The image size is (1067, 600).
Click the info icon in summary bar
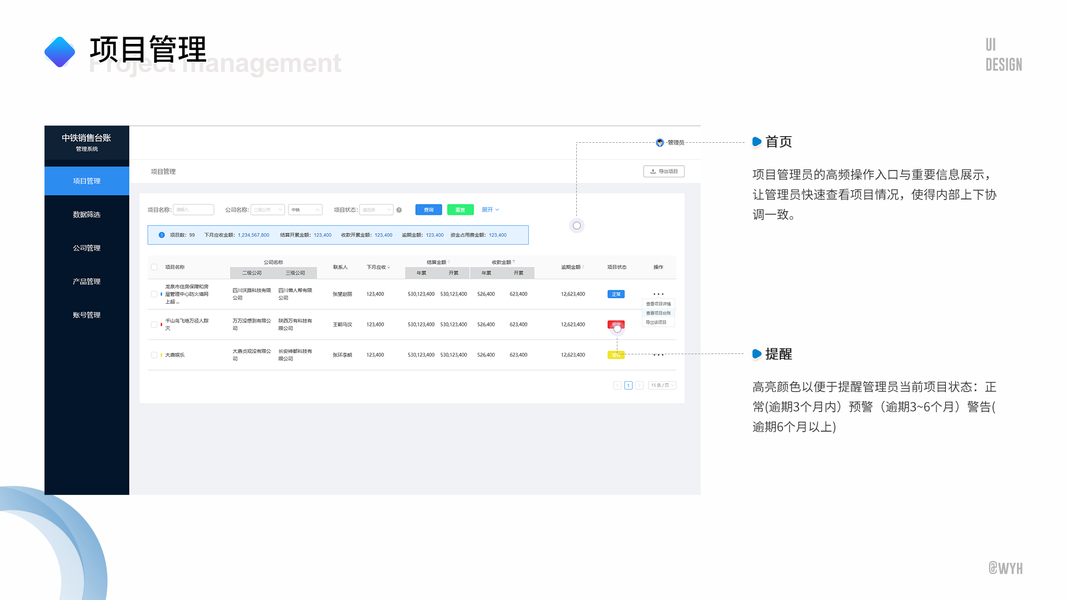[161, 235]
